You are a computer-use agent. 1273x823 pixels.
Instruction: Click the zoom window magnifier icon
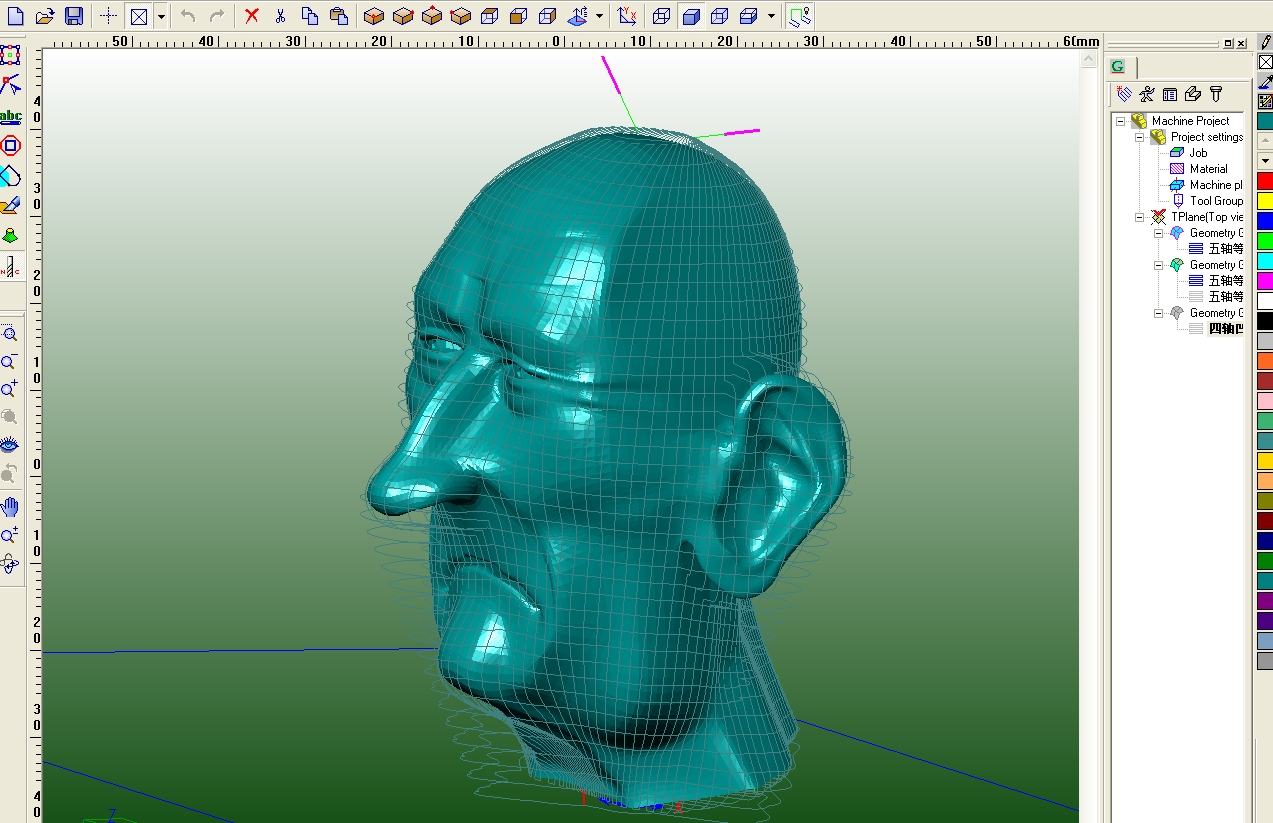pos(10,334)
